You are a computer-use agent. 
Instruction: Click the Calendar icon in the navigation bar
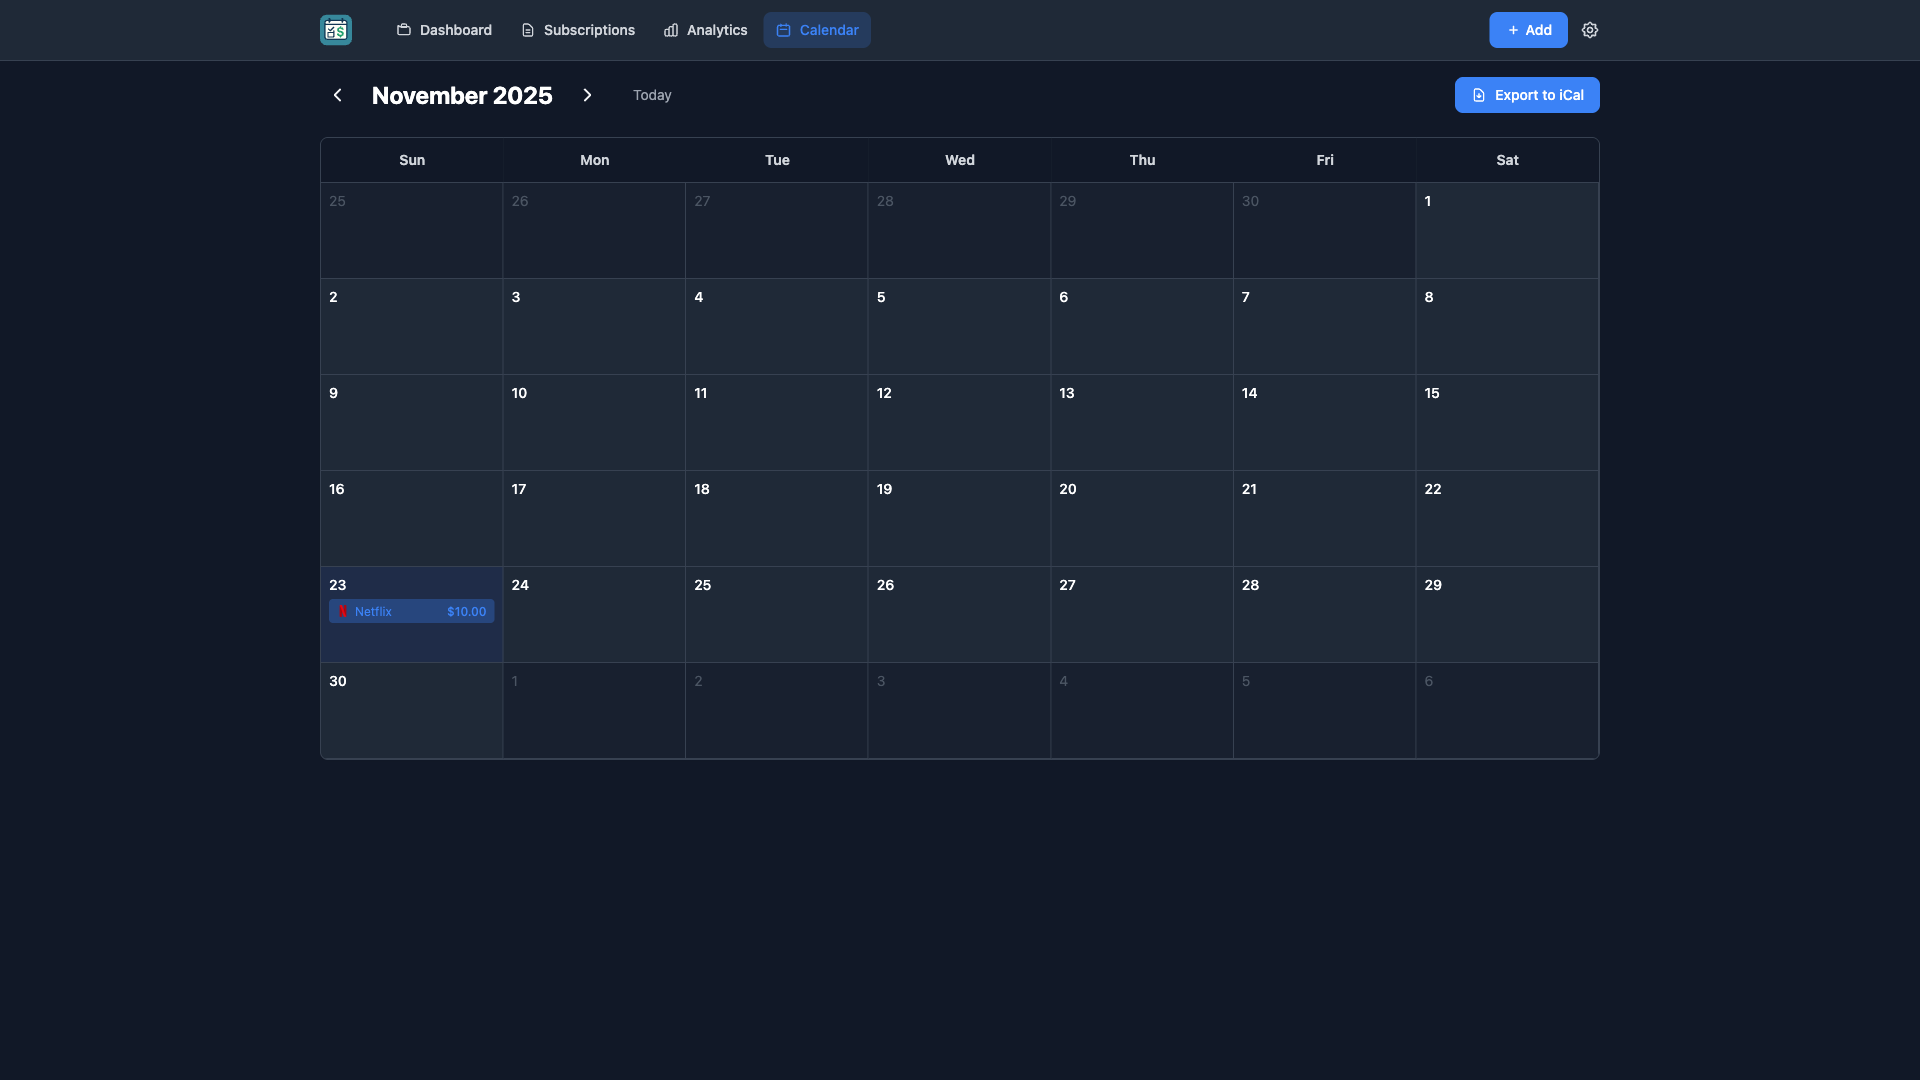point(784,30)
